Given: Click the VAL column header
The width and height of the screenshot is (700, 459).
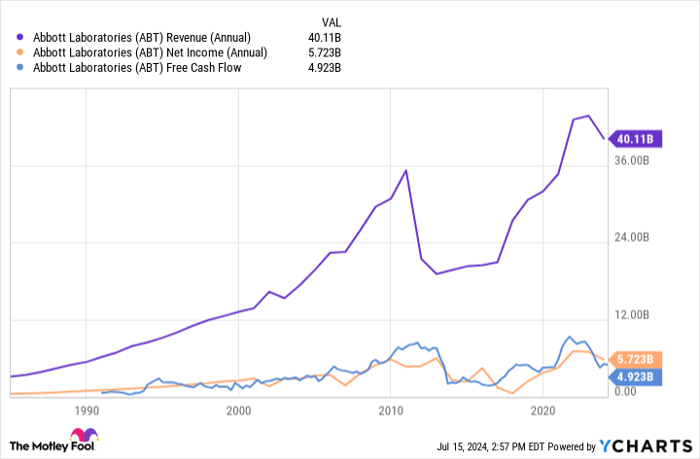Looking at the screenshot, I should click(x=331, y=22).
